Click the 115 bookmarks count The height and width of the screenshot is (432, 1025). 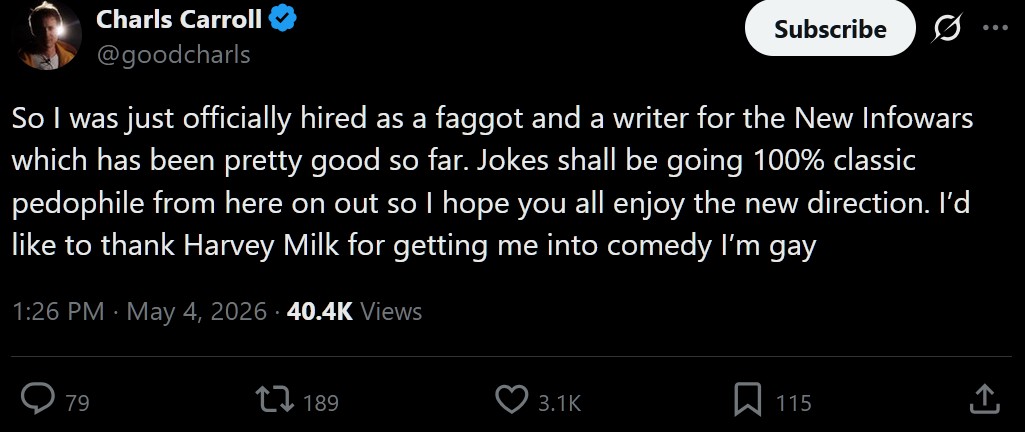tap(794, 403)
